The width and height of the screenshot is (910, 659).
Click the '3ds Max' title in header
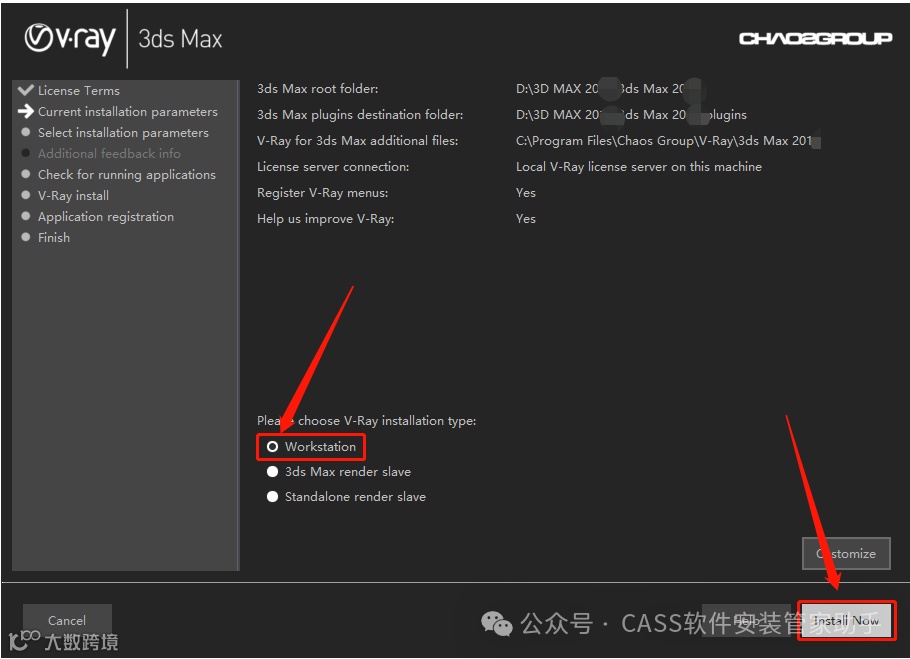click(180, 39)
